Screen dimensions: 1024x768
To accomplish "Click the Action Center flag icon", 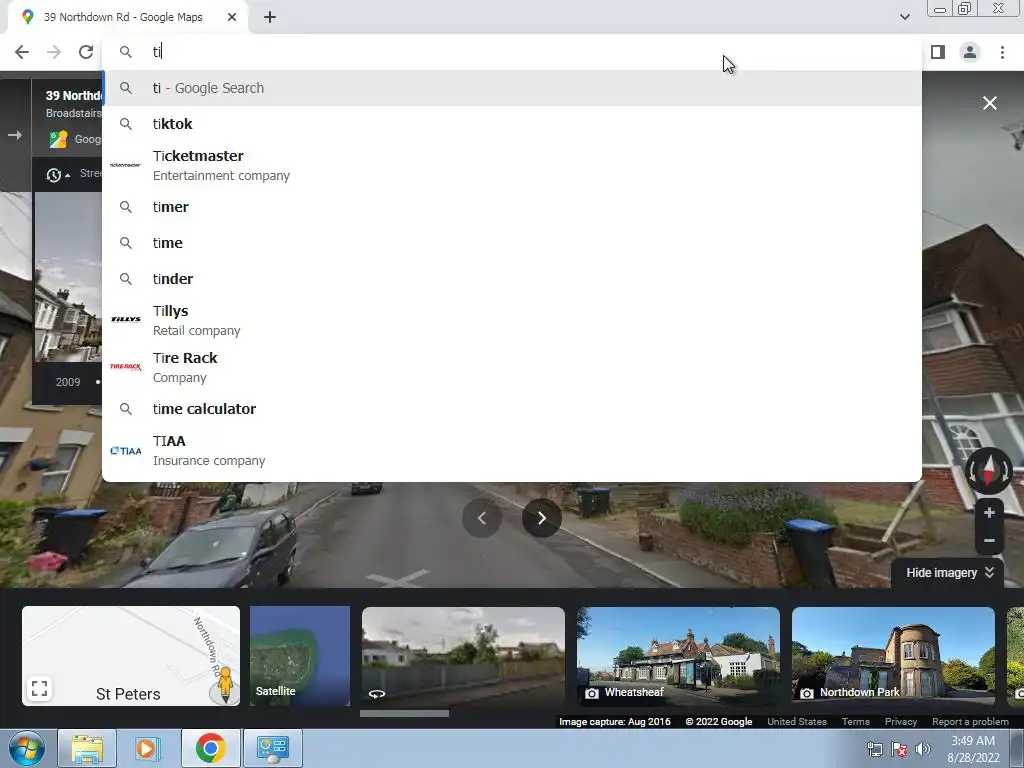I will tap(899, 749).
